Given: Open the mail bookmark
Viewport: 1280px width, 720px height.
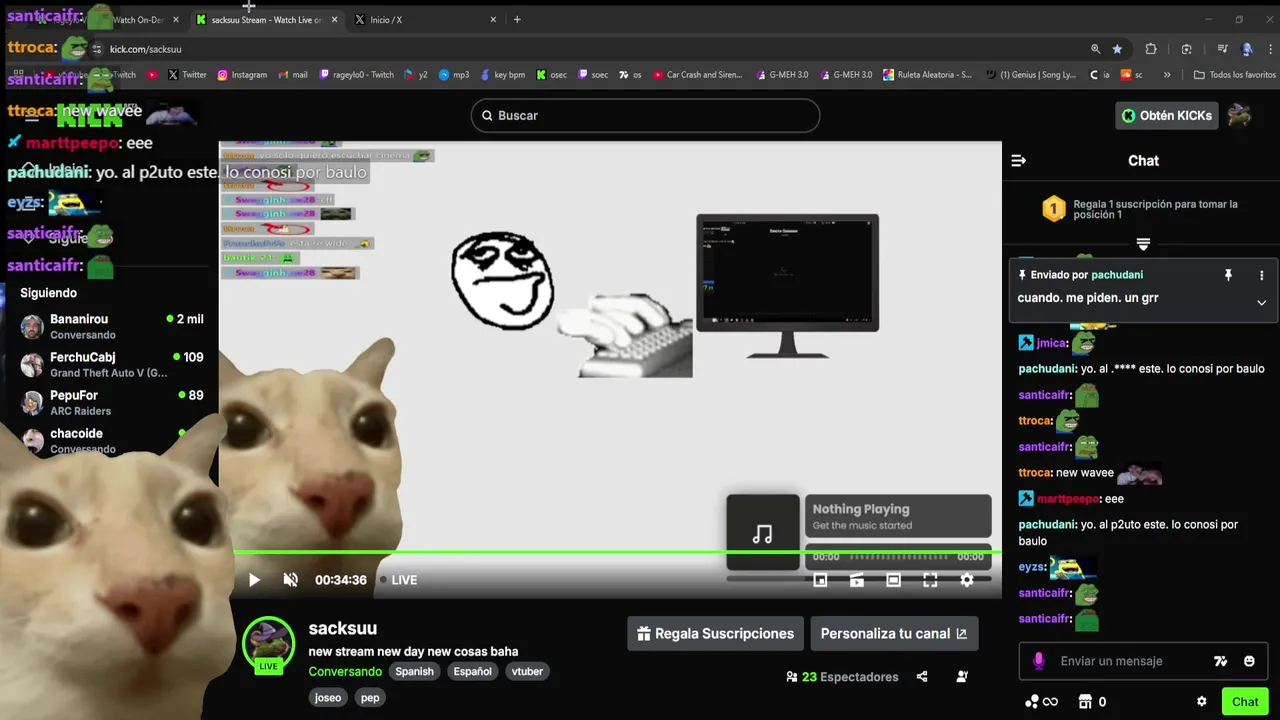Looking at the screenshot, I should tap(292, 75).
